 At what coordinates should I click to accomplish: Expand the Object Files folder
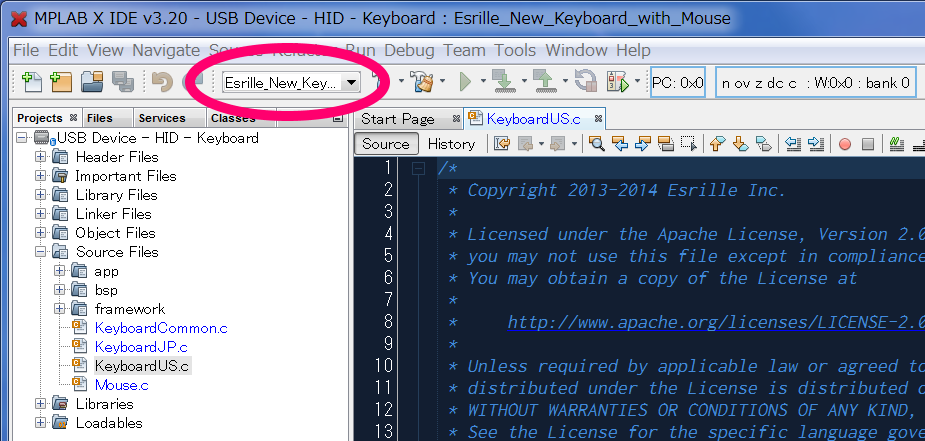tap(40, 232)
